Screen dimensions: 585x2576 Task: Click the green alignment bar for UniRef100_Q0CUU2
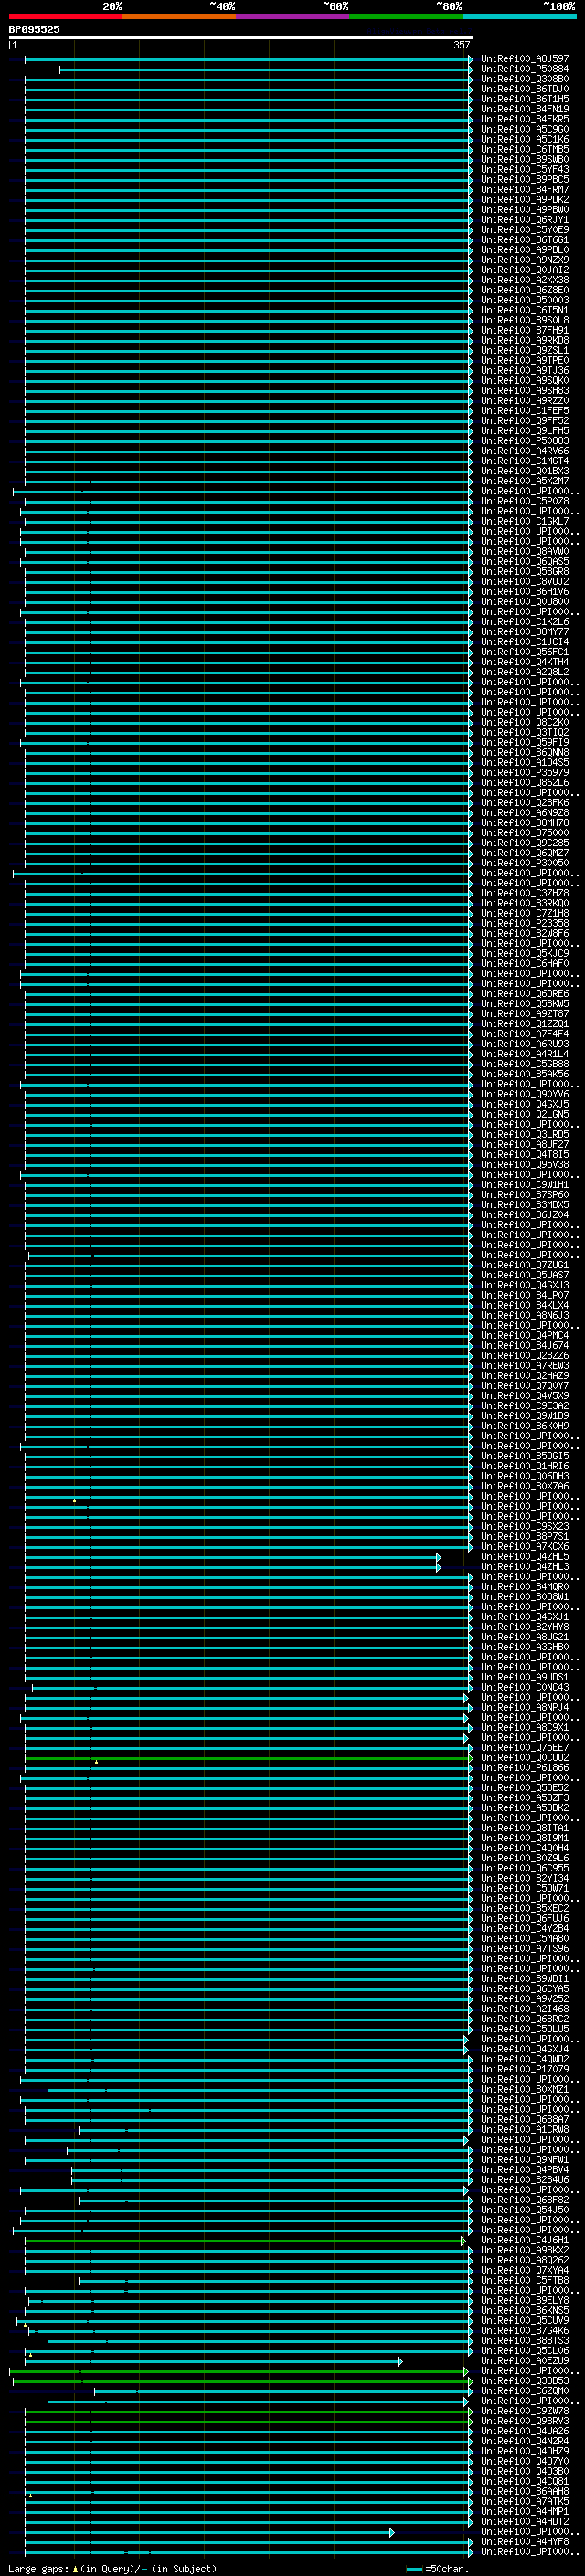[x=247, y=1758]
